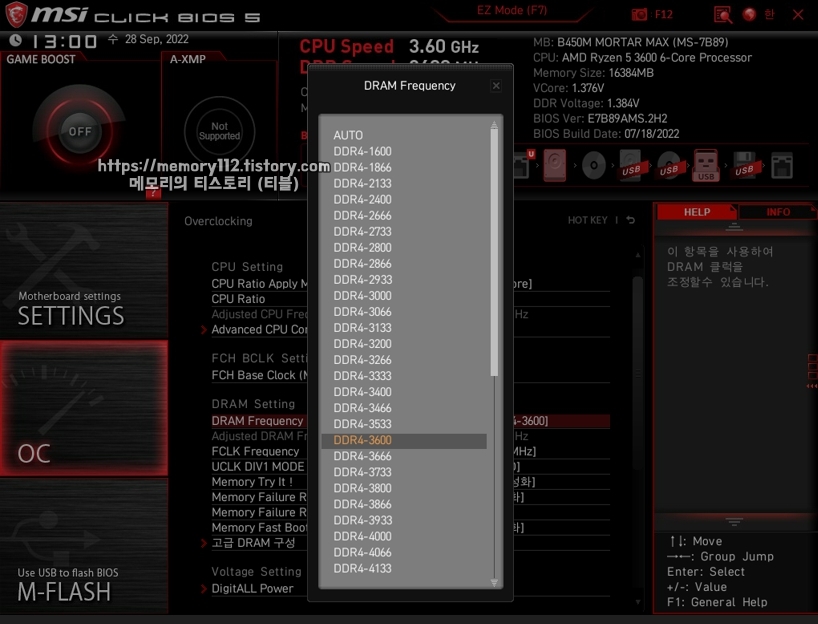Close the DRAM Frequency popup
Screen dimensions: 818x624
496,86
